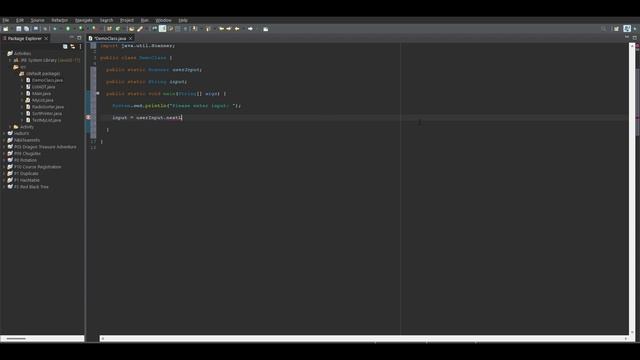Expand the P1 Red Black Tree project

point(4,187)
